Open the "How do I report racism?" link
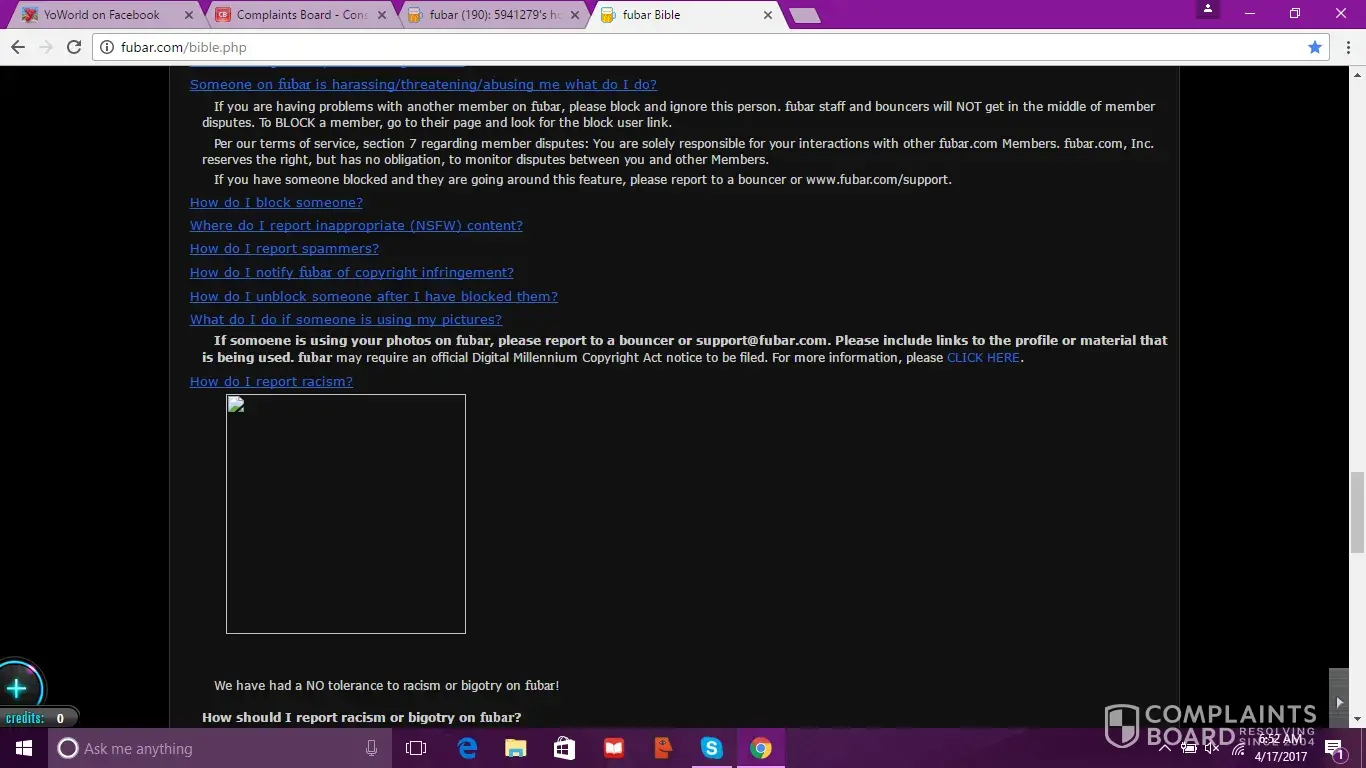1366x768 pixels. tap(271, 382)
